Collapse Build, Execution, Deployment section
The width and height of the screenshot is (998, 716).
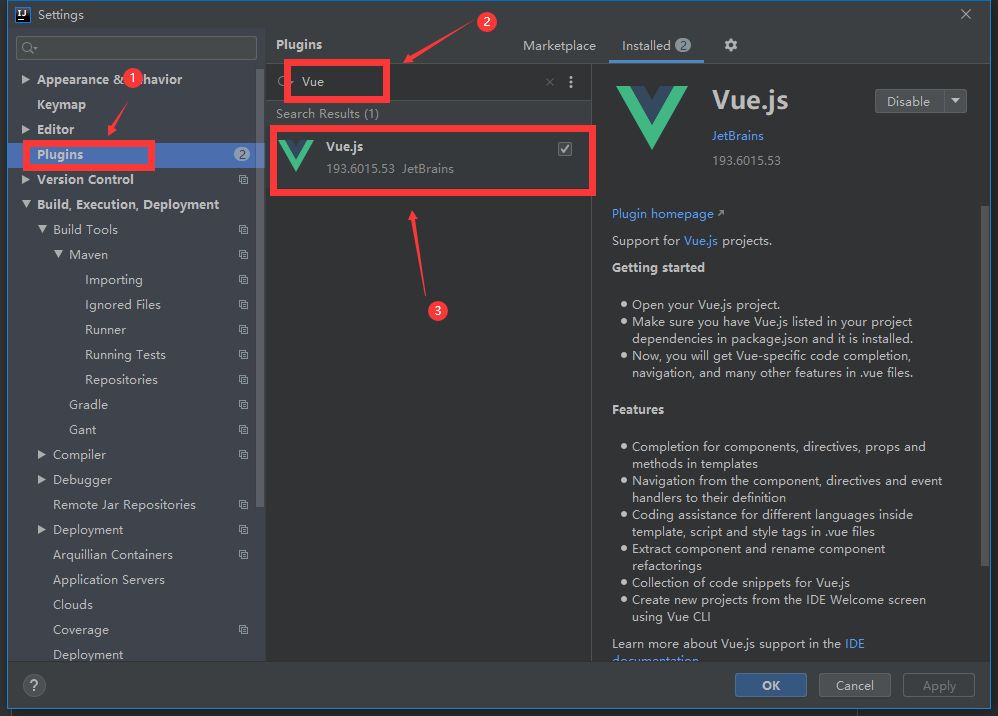click(x=26, y=204)
